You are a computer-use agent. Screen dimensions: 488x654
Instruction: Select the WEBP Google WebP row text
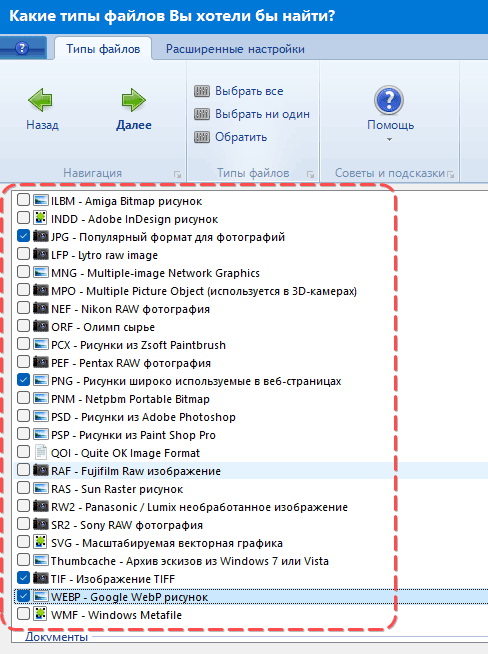(129, 597)
